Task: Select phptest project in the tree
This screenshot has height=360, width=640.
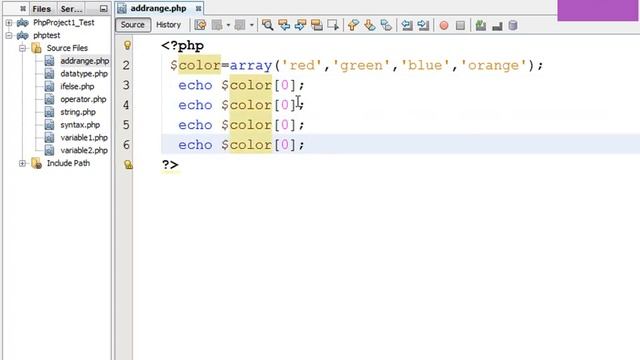Action: pos(47,35)
